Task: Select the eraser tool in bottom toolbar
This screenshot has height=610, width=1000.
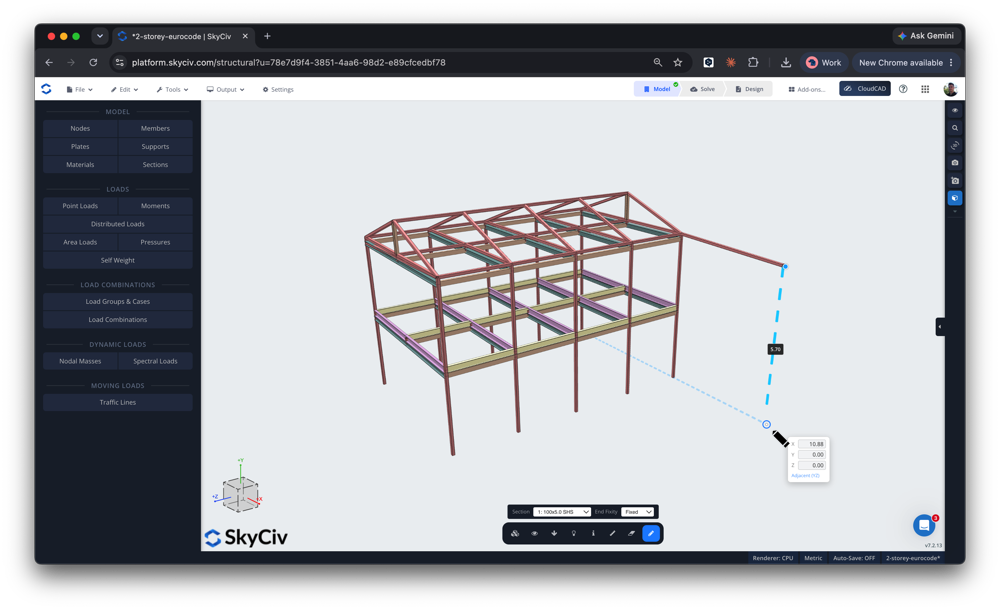Action: (x=631, y=533)
